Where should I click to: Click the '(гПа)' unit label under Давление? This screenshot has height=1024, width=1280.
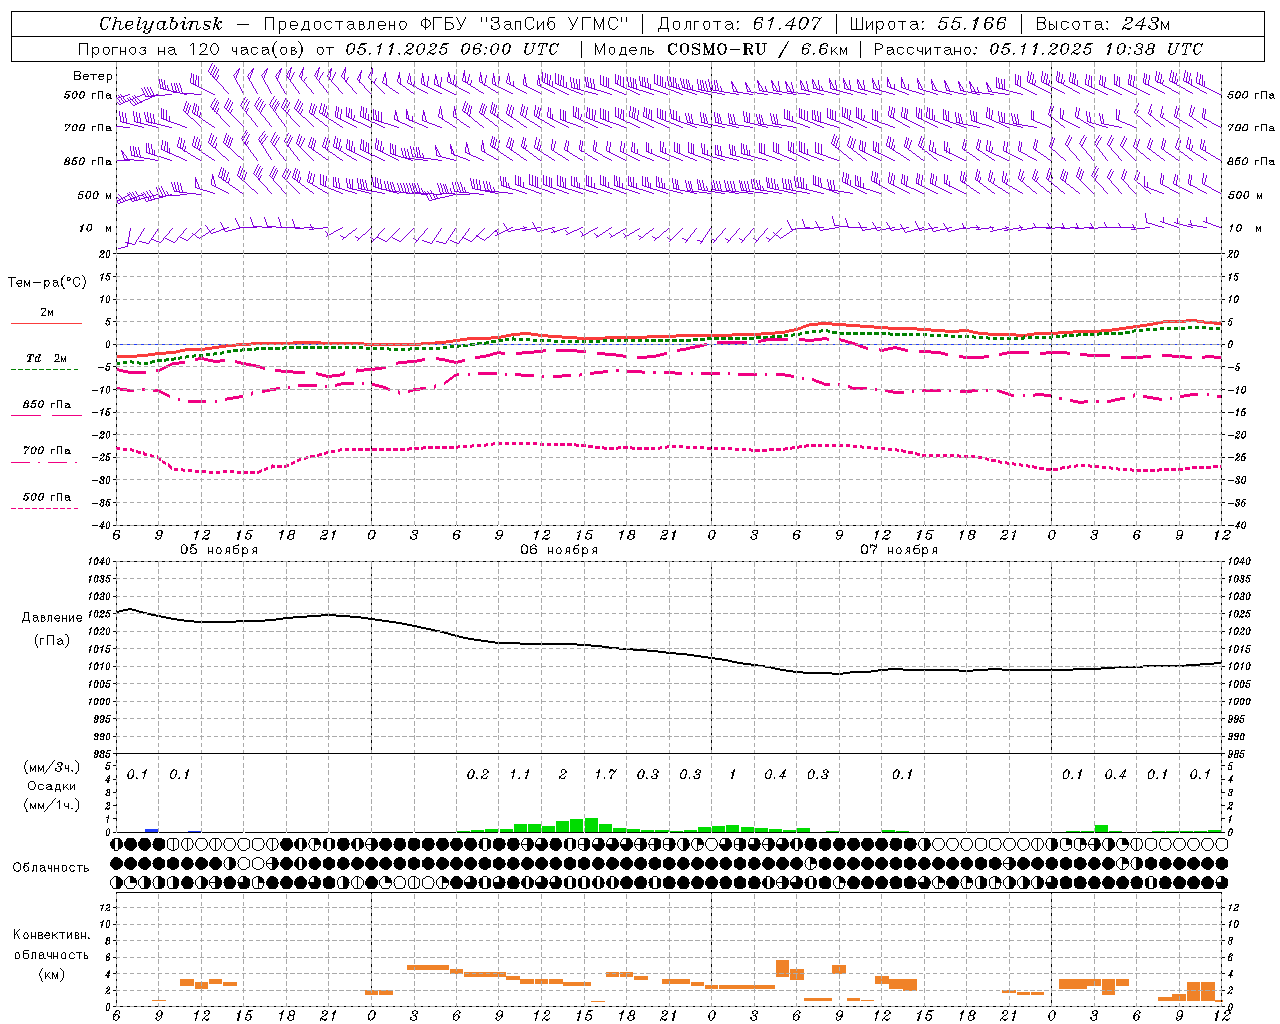[x=51, y=641]
